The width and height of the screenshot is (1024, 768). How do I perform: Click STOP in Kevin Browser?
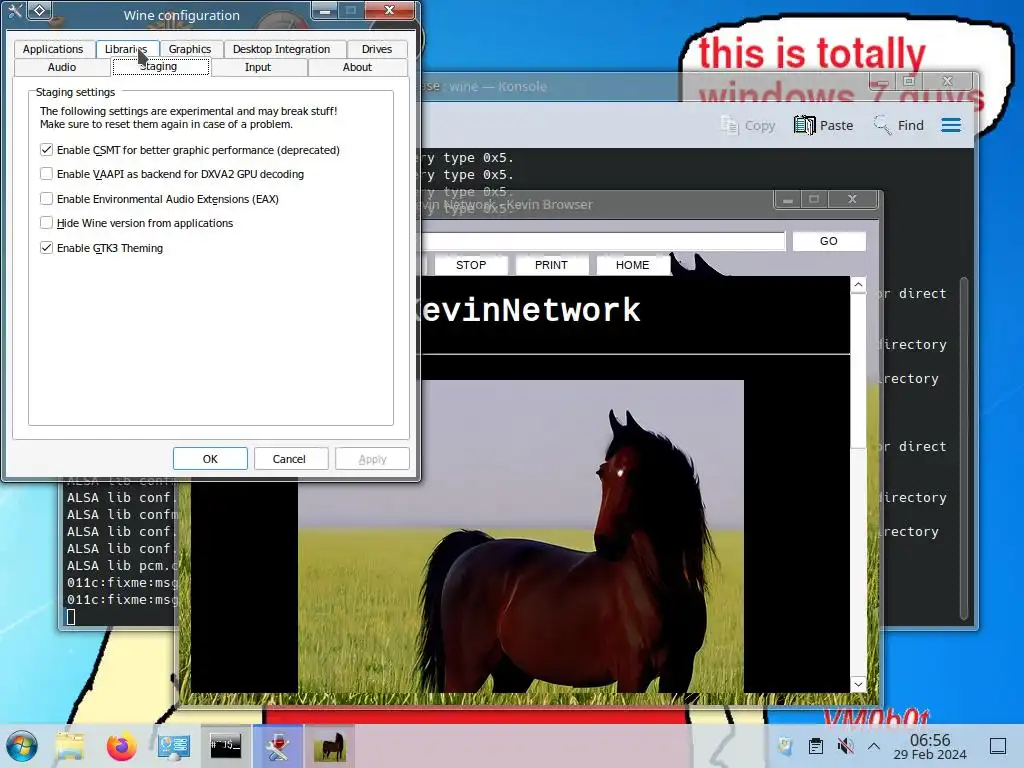[471, 264]
